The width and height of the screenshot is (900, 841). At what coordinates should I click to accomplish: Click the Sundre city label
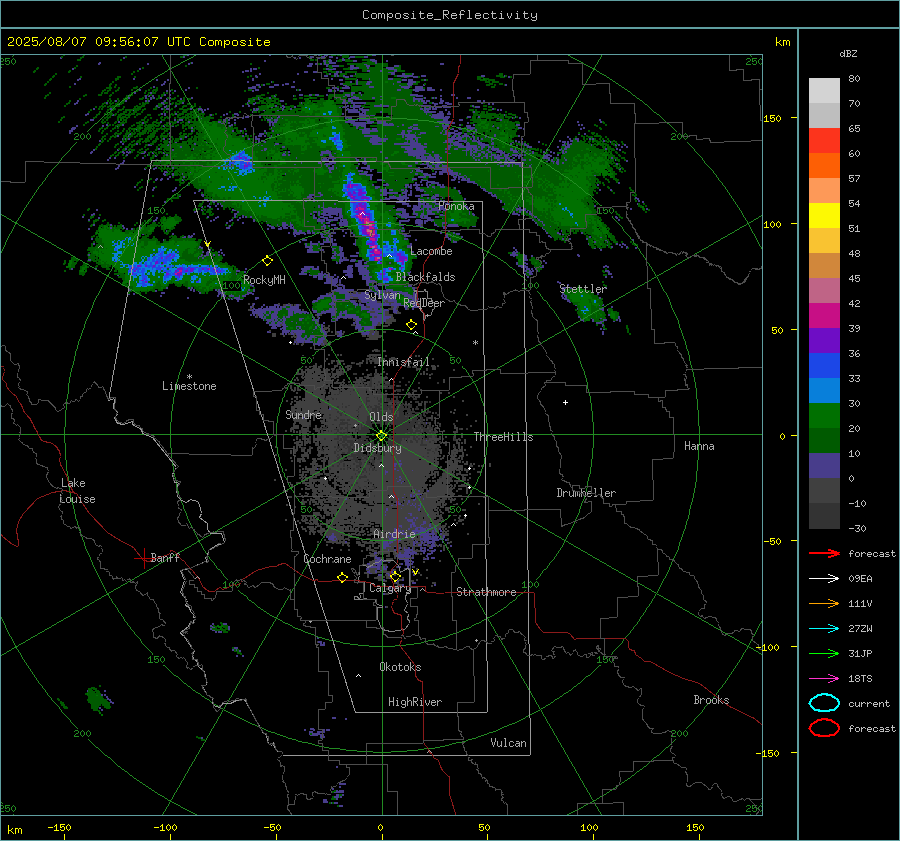click(303, 414)
